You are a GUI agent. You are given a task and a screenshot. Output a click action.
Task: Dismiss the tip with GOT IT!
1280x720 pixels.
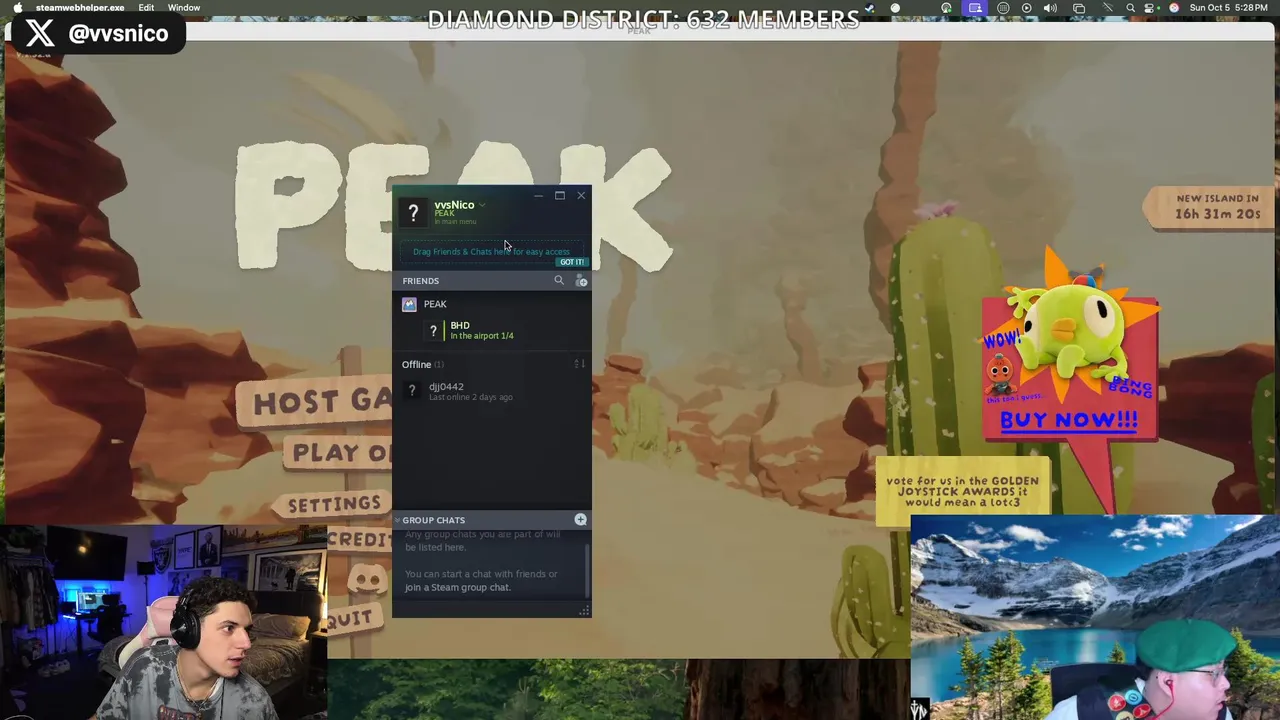572,262
